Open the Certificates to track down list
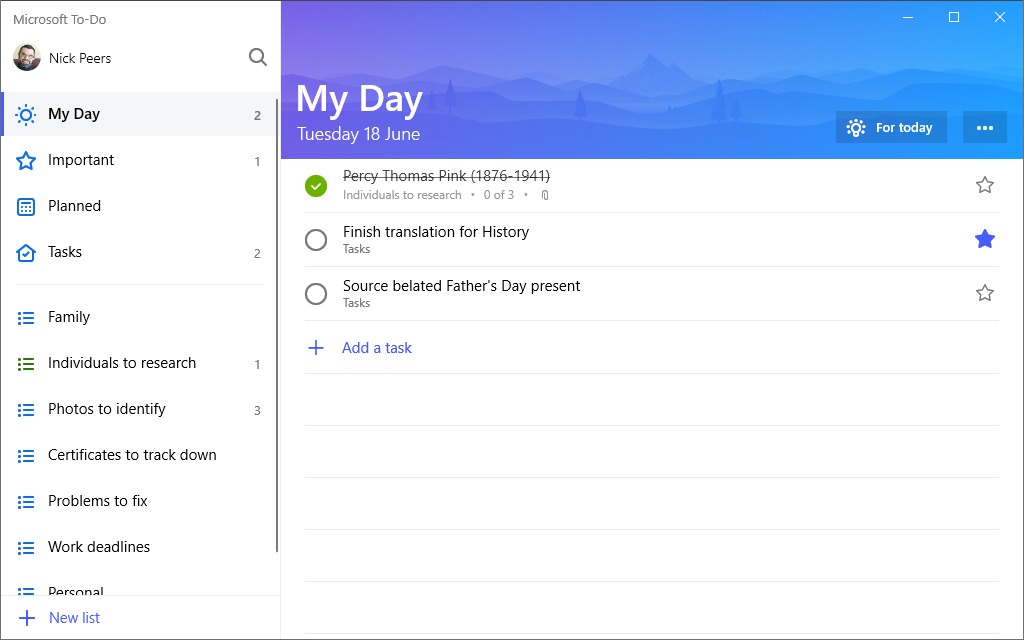Viewport: 1024px width, 640px height. pos(132,455)
